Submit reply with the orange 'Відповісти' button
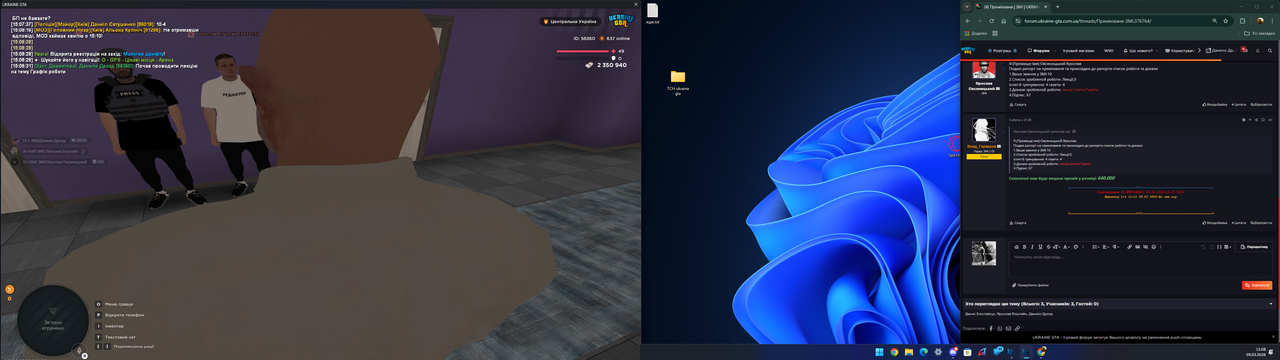The image size is (1280, 360). coord(1257,285)
